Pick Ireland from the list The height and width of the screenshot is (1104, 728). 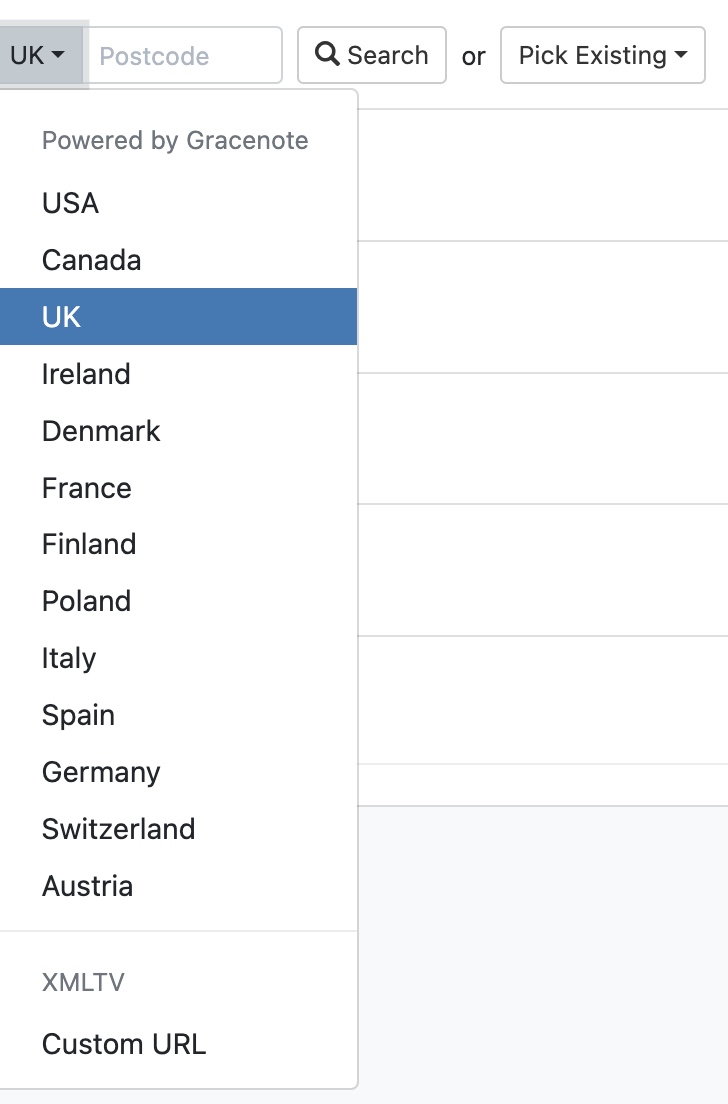tap(86, 374)
